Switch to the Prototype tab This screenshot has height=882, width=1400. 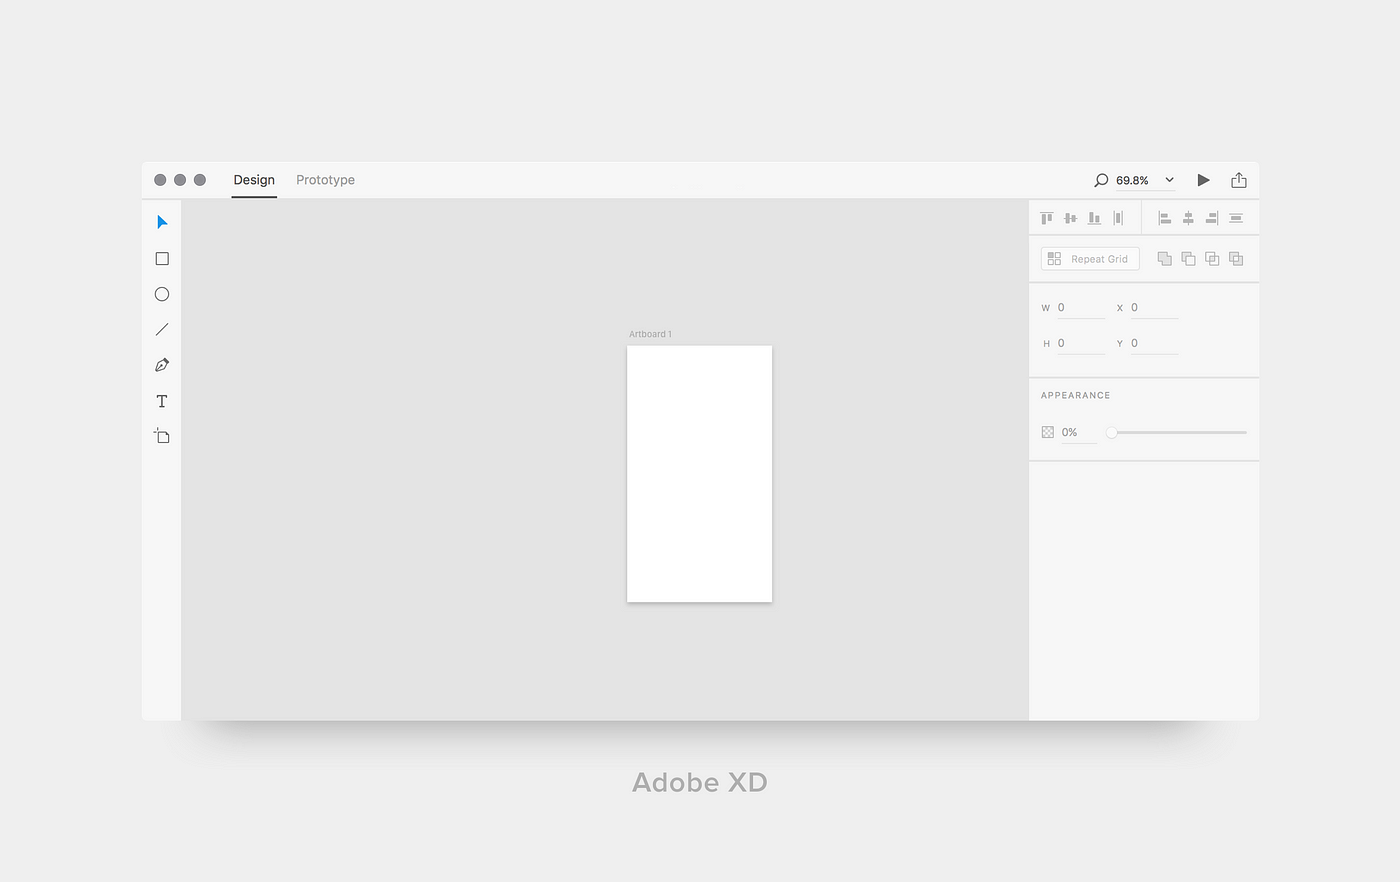325,180
